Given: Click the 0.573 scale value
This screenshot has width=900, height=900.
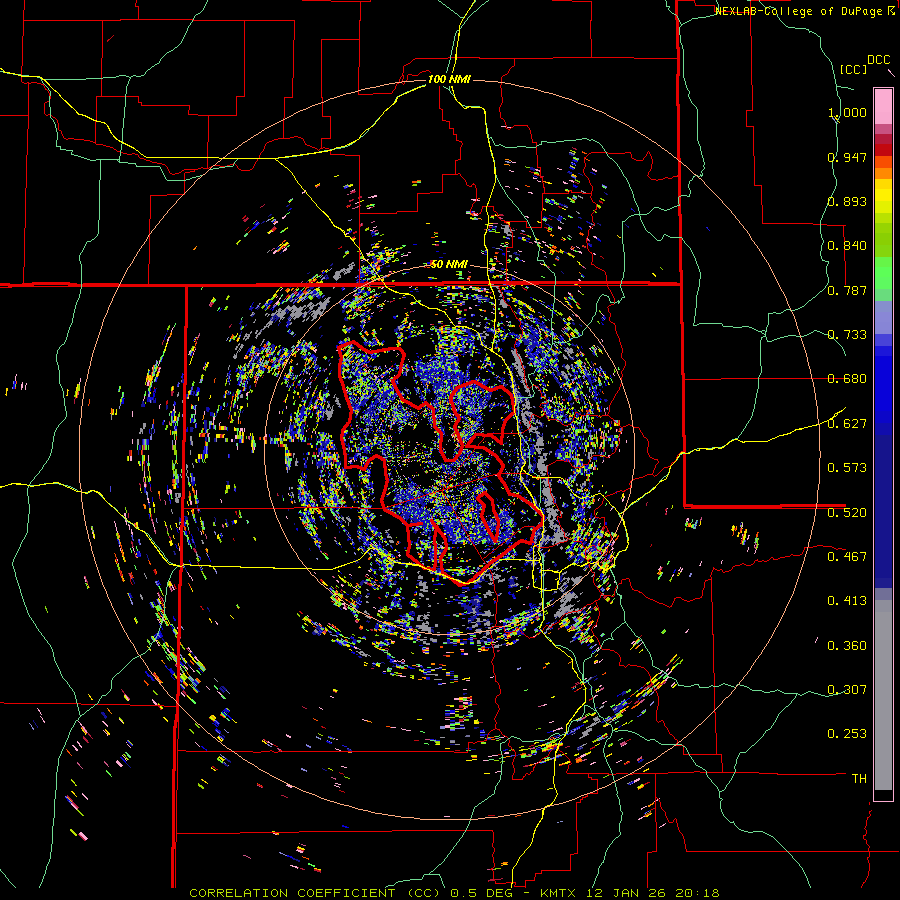Looking at the screenshot, I should point(847,468).
